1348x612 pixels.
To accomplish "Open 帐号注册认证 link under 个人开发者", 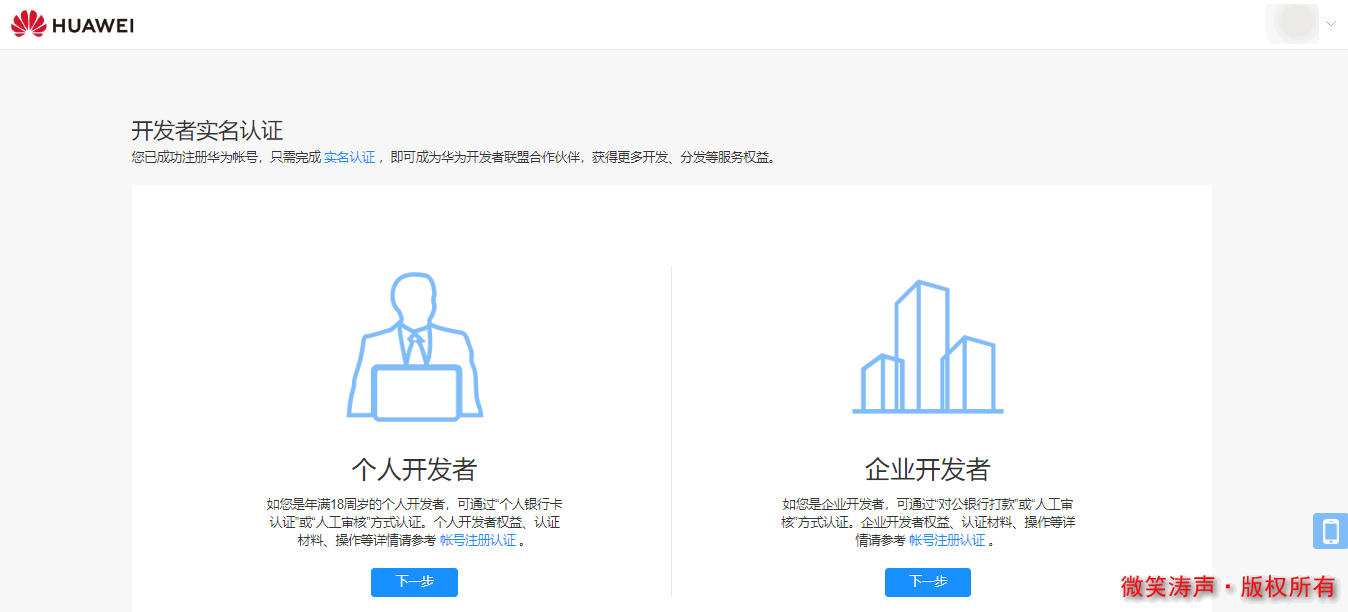I will (x=478, y=540).
